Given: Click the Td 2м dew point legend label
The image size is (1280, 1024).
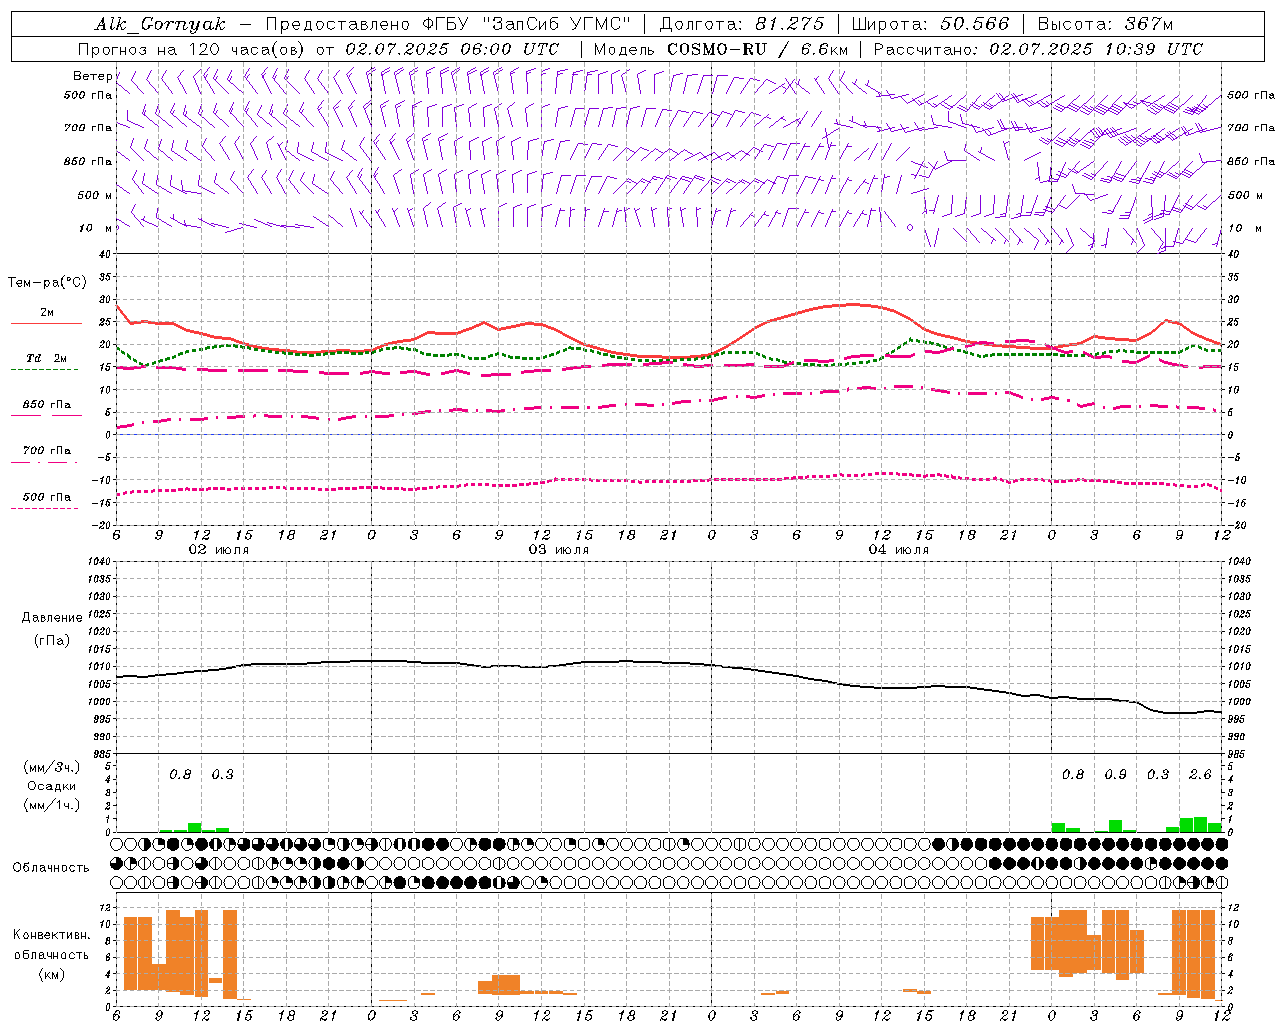Looking at the screenshot, I should pyautogui.click(x=47, y=358).
